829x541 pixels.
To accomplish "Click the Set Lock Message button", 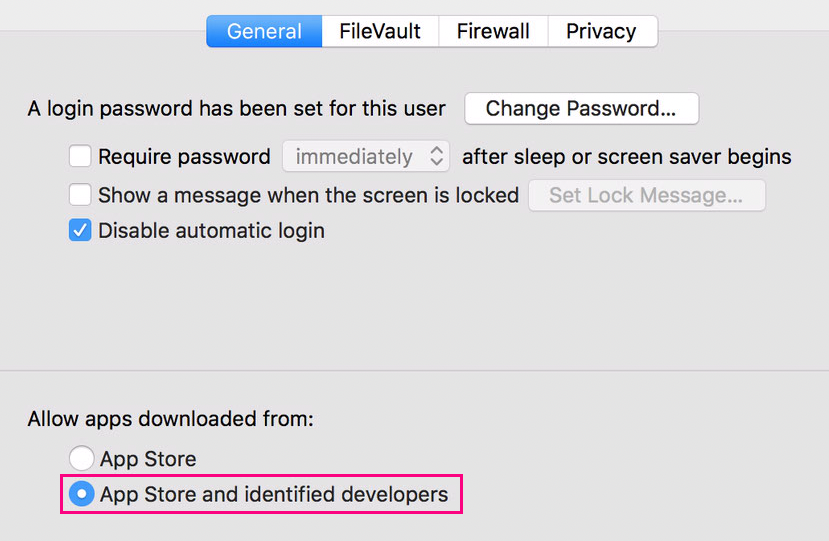I will (647, 195).
